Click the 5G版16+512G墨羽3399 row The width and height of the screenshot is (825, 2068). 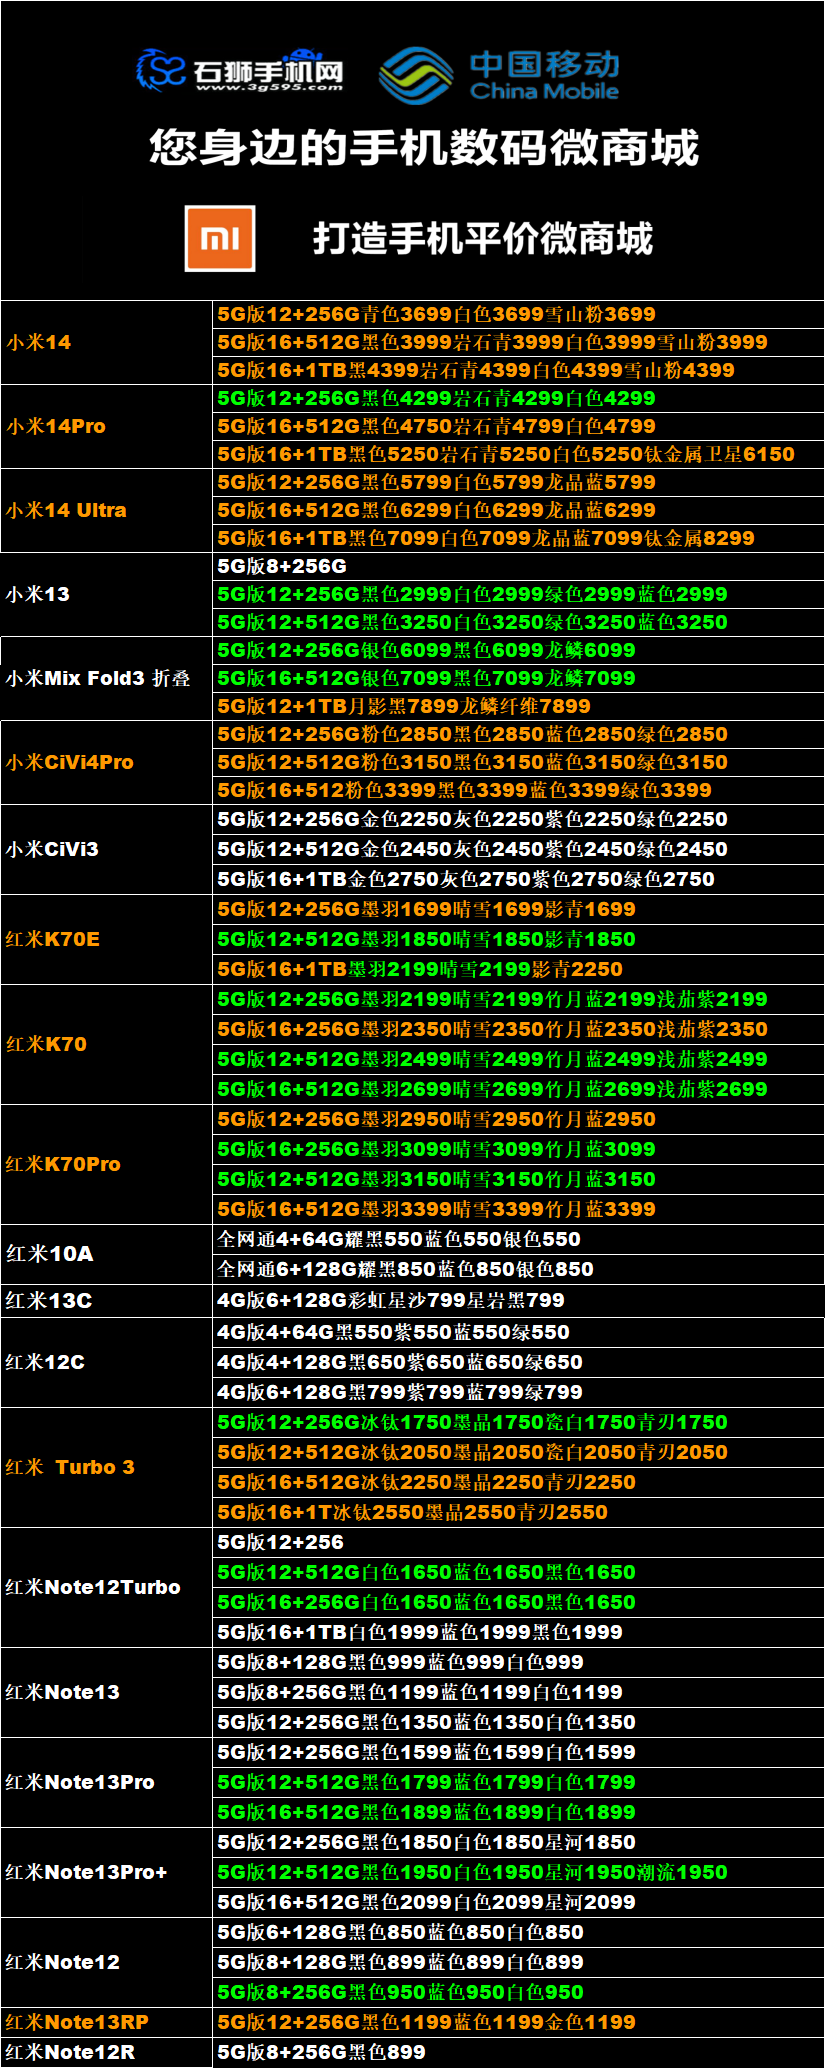[x=519, y=1209]
